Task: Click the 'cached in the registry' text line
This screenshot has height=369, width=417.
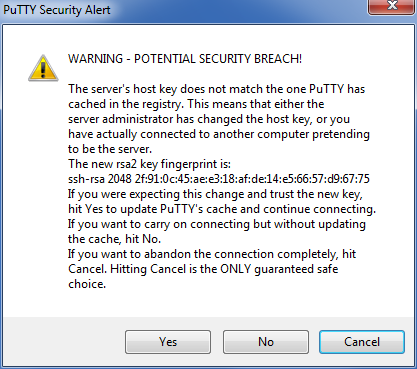Action: 196,104
